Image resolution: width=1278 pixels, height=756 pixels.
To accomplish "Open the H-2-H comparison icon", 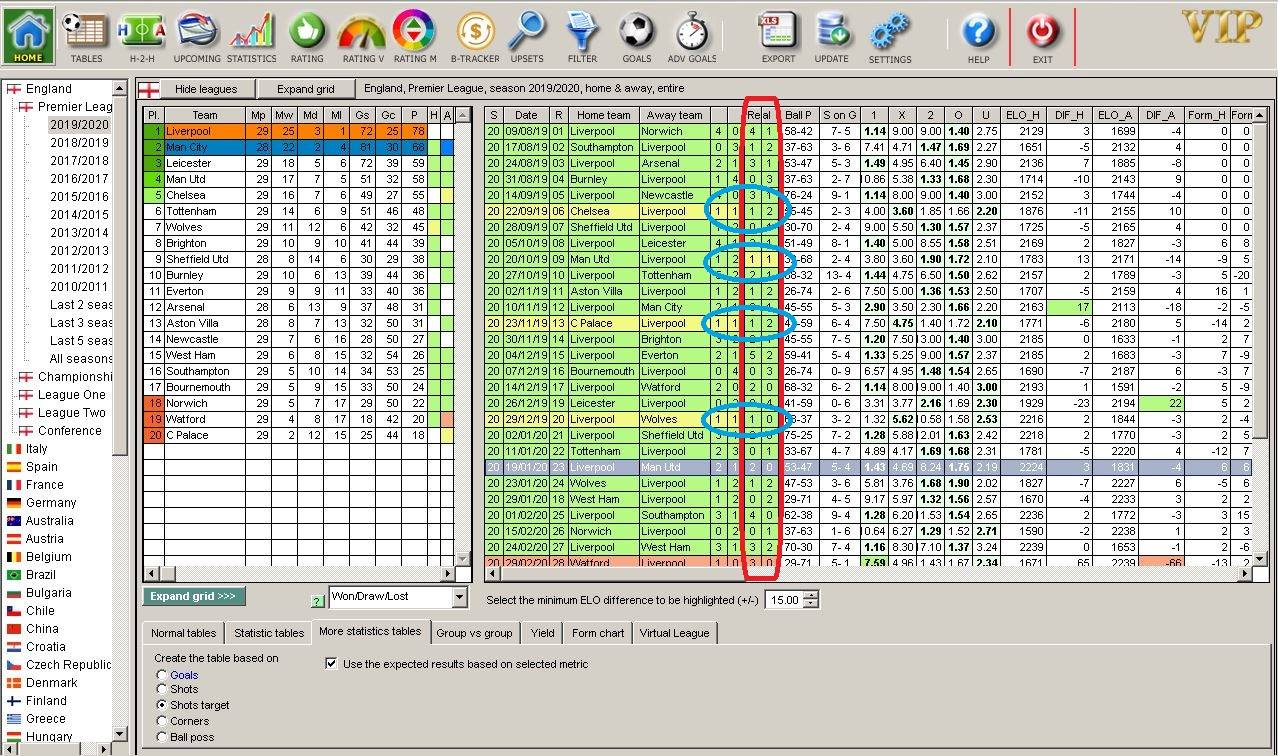I will [142, 37].
